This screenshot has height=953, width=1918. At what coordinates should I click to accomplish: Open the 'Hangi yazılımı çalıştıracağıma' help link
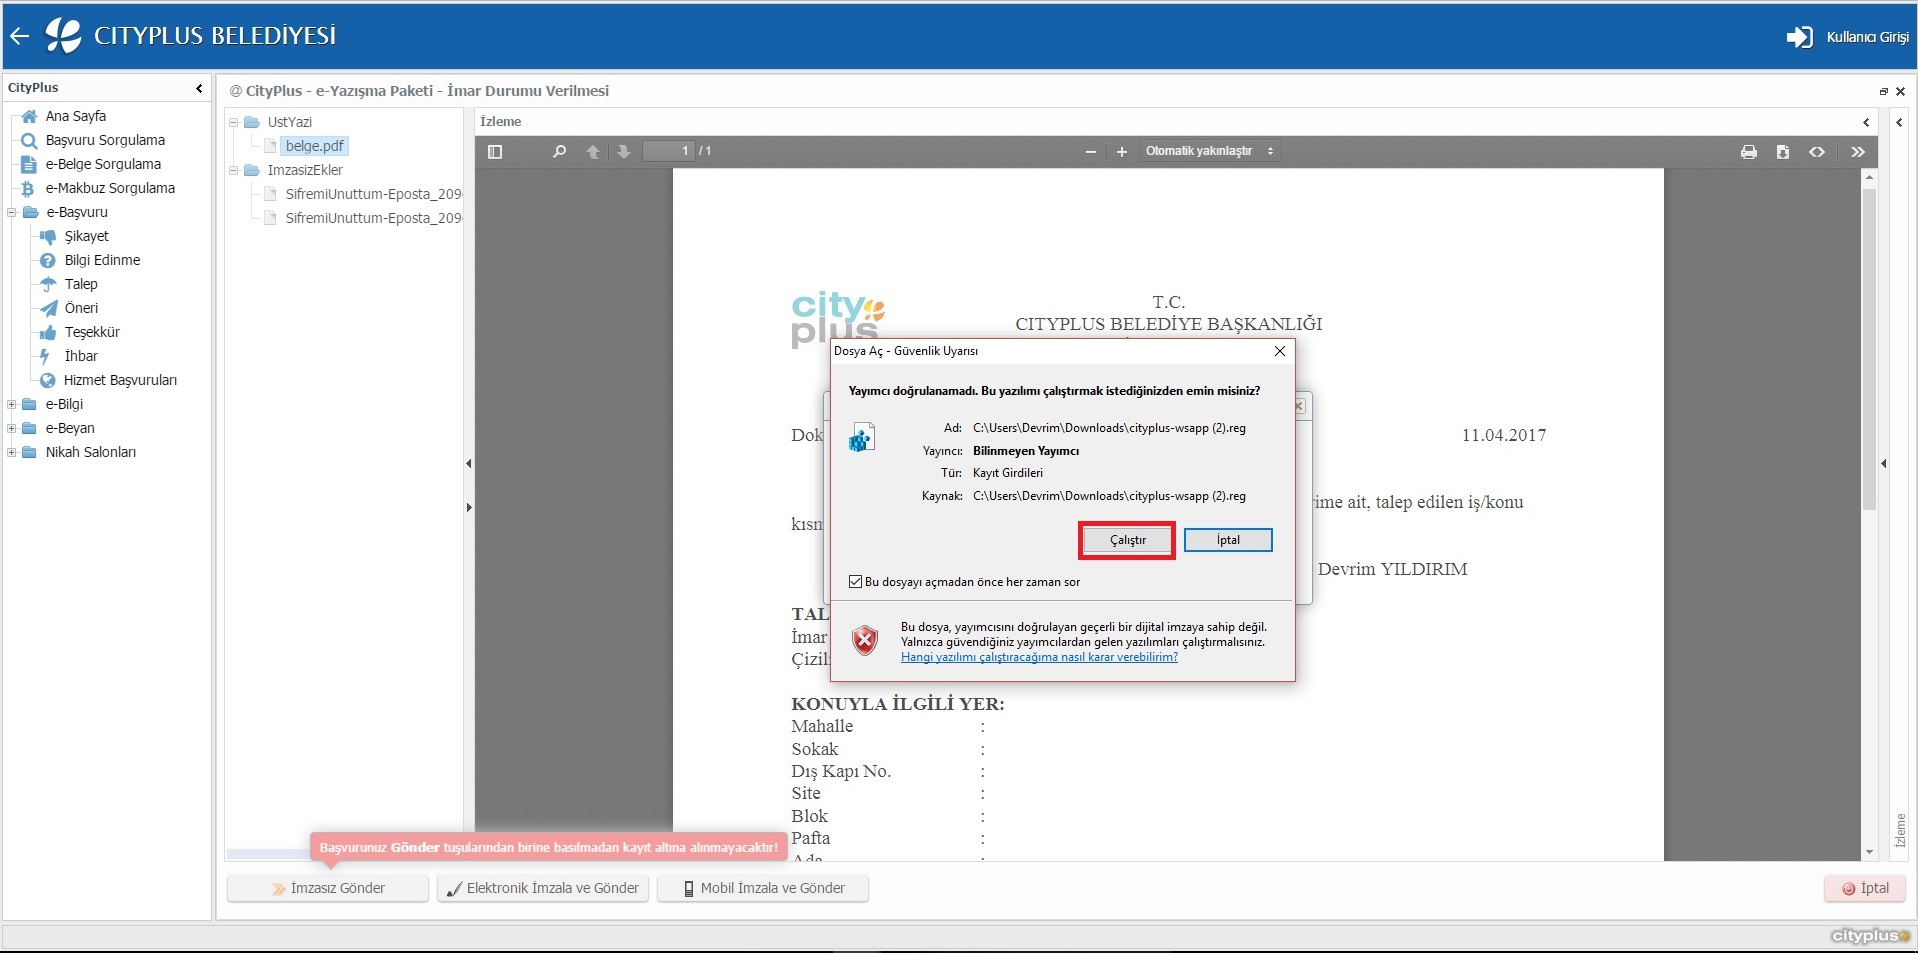click(1039, 657)
